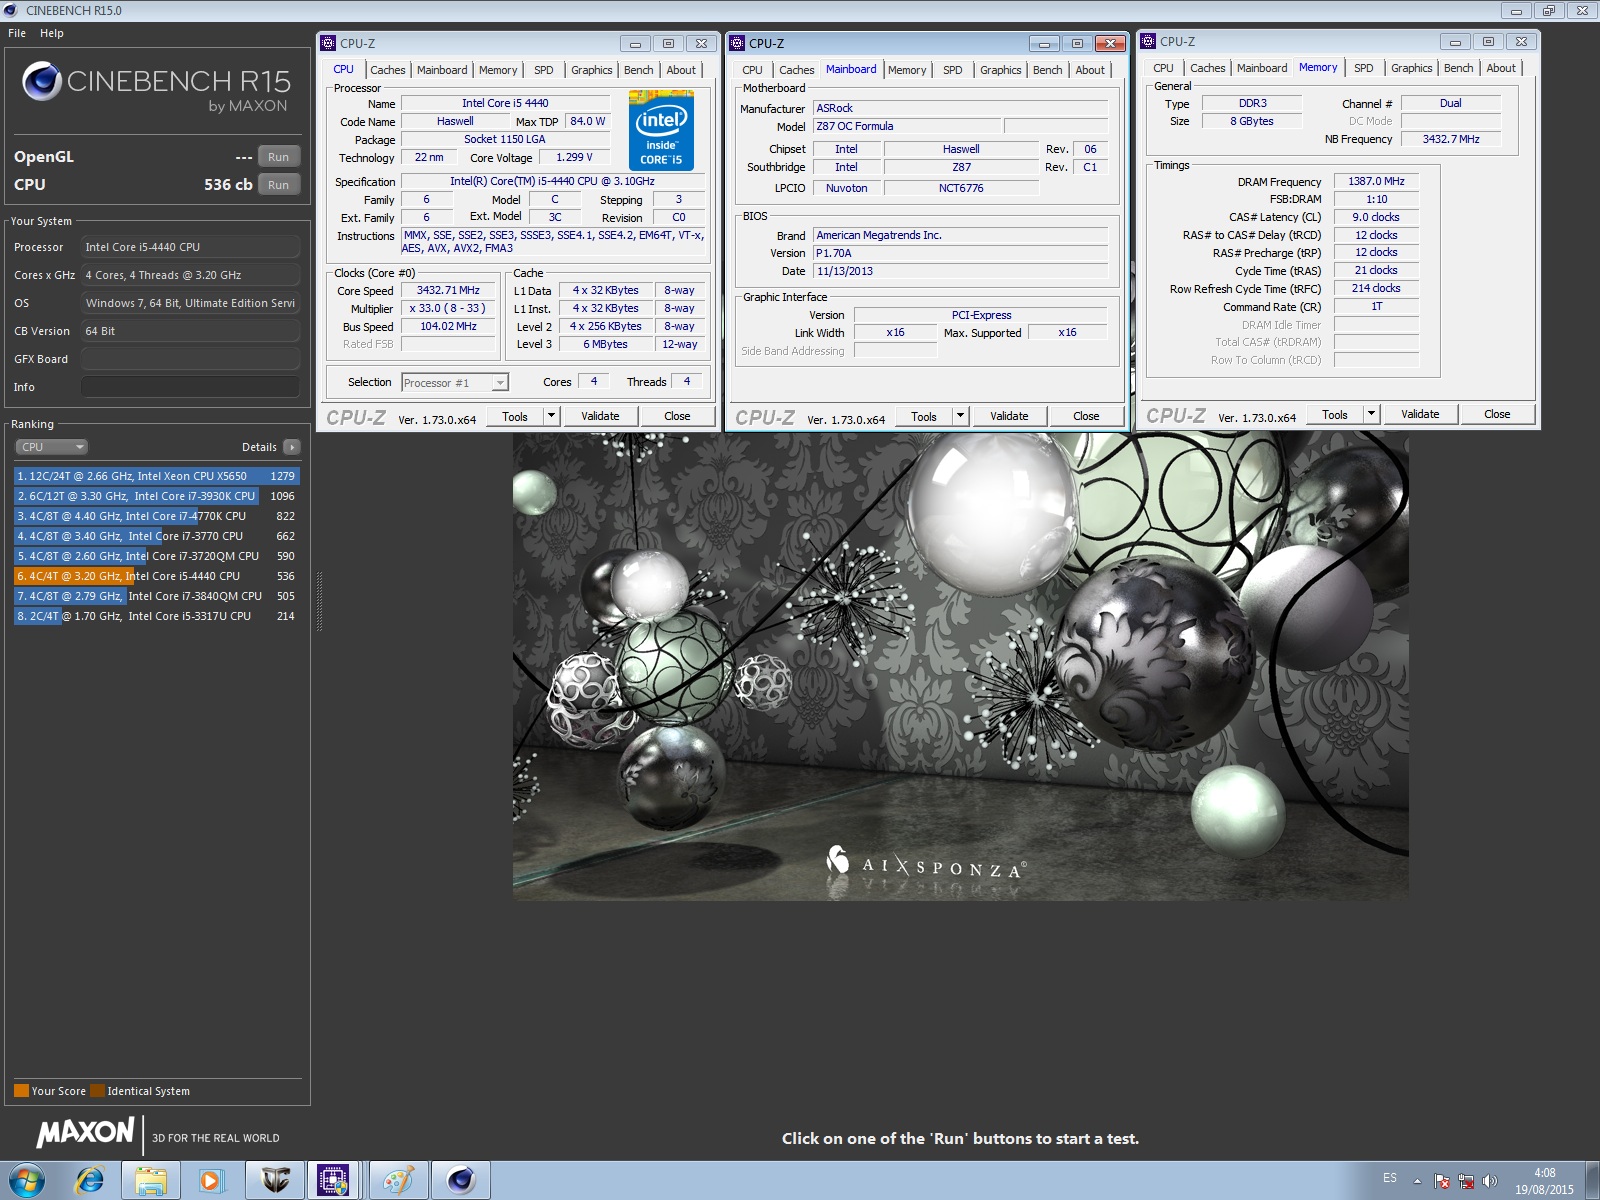
Task: Open Details arrow in Ranking panel
Action: point(291,447)
